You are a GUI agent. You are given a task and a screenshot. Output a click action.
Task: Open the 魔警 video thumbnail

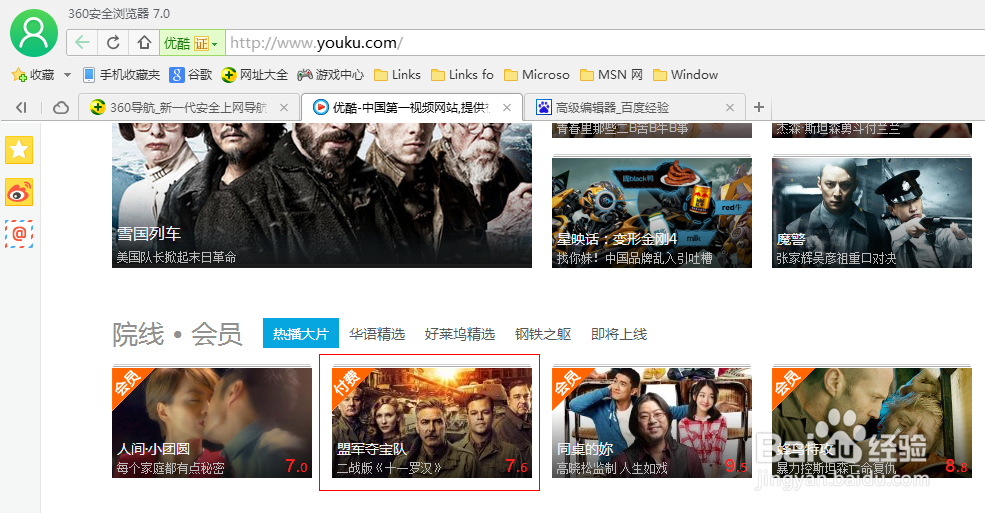[x=872, y=213]
